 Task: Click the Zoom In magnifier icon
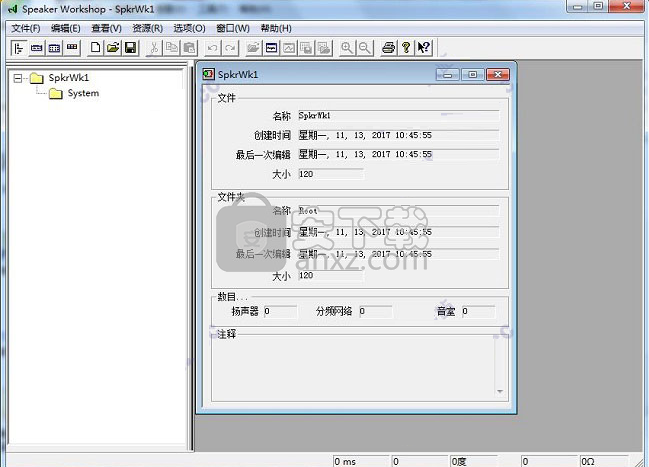[x=347, y=48]
